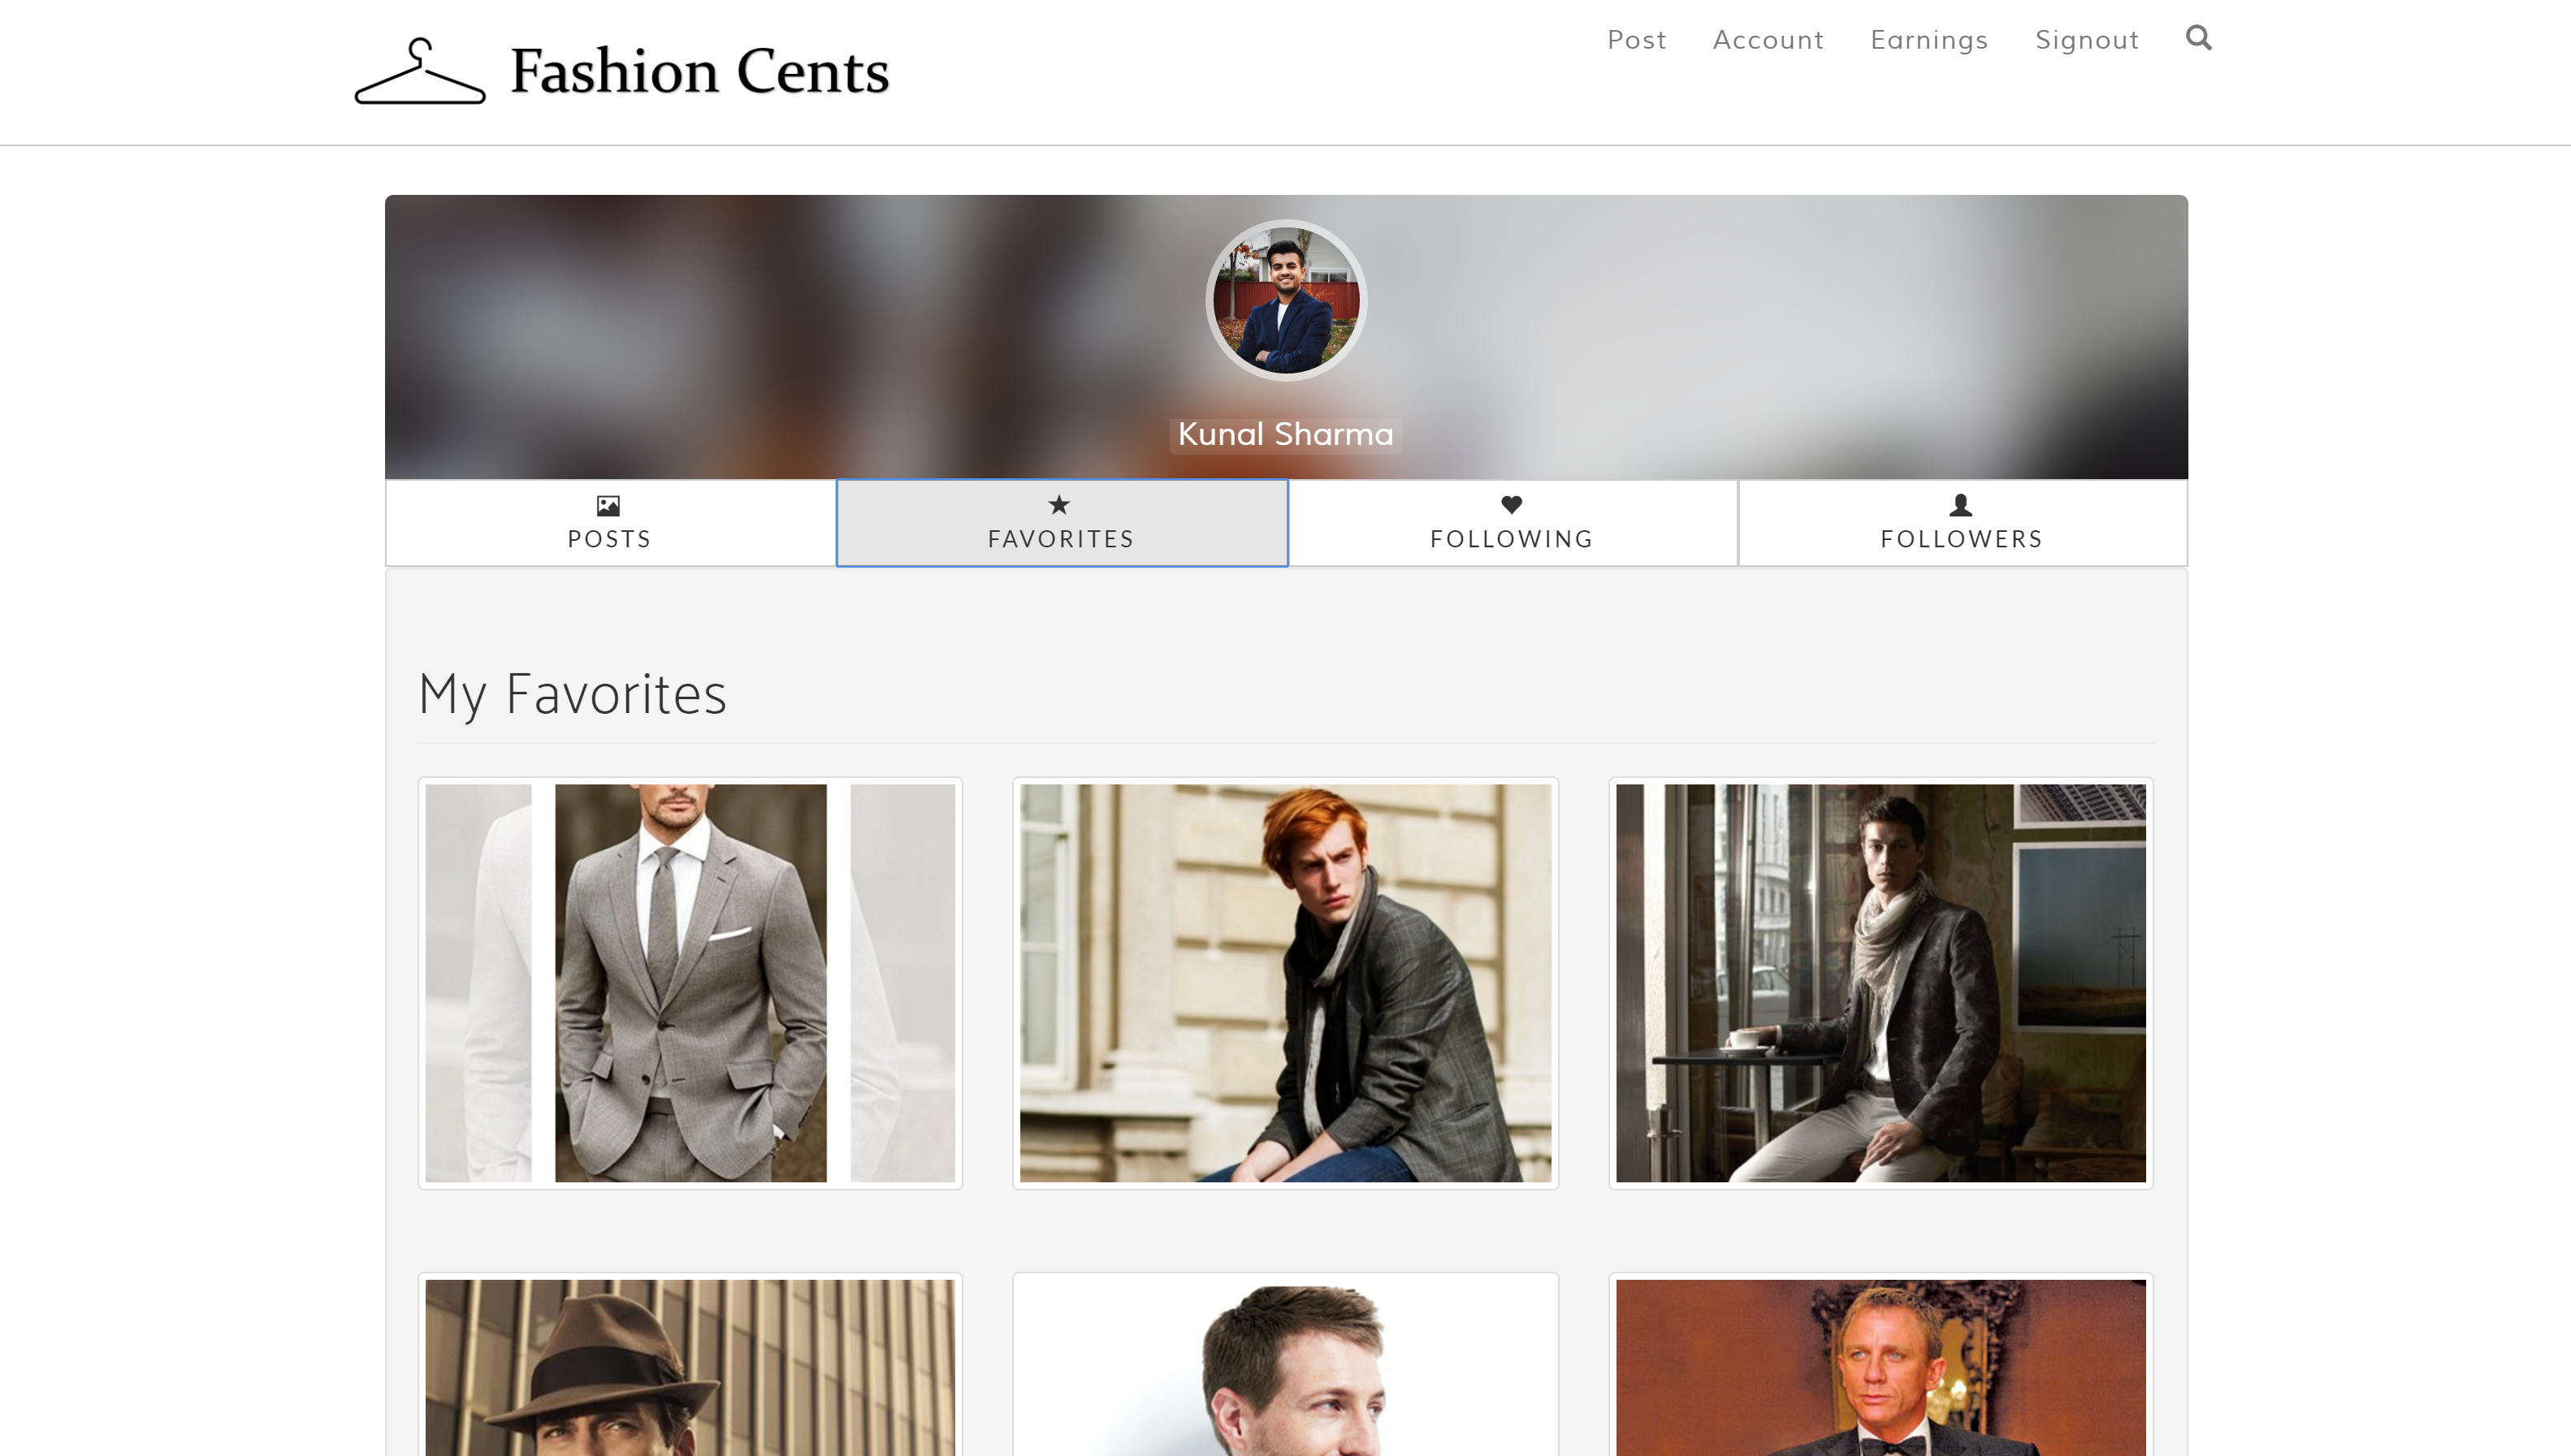Viewport: 2571px width, 1456px height.
Task: Switch to the Following tab
Action: pyautogui.click(x=1512, y=523)
